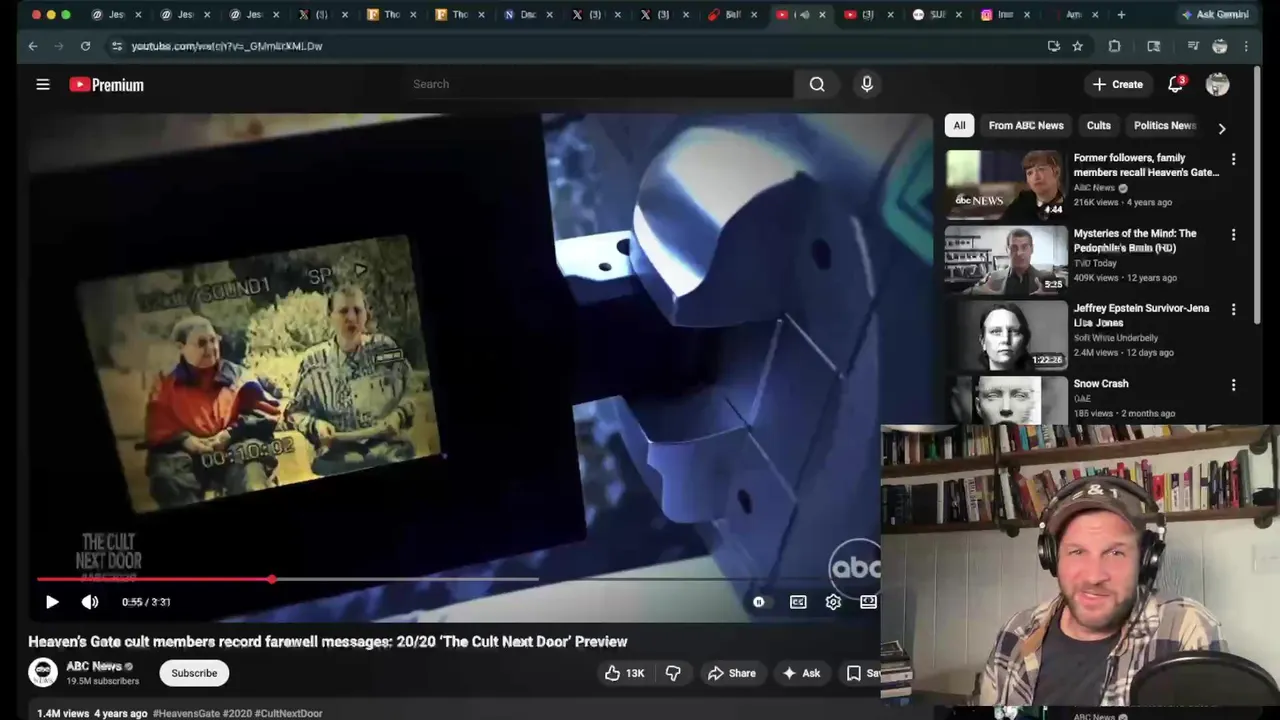Click the search magnifier button
This screenshot has height=720, width=1280.
[x=817, y=84]
